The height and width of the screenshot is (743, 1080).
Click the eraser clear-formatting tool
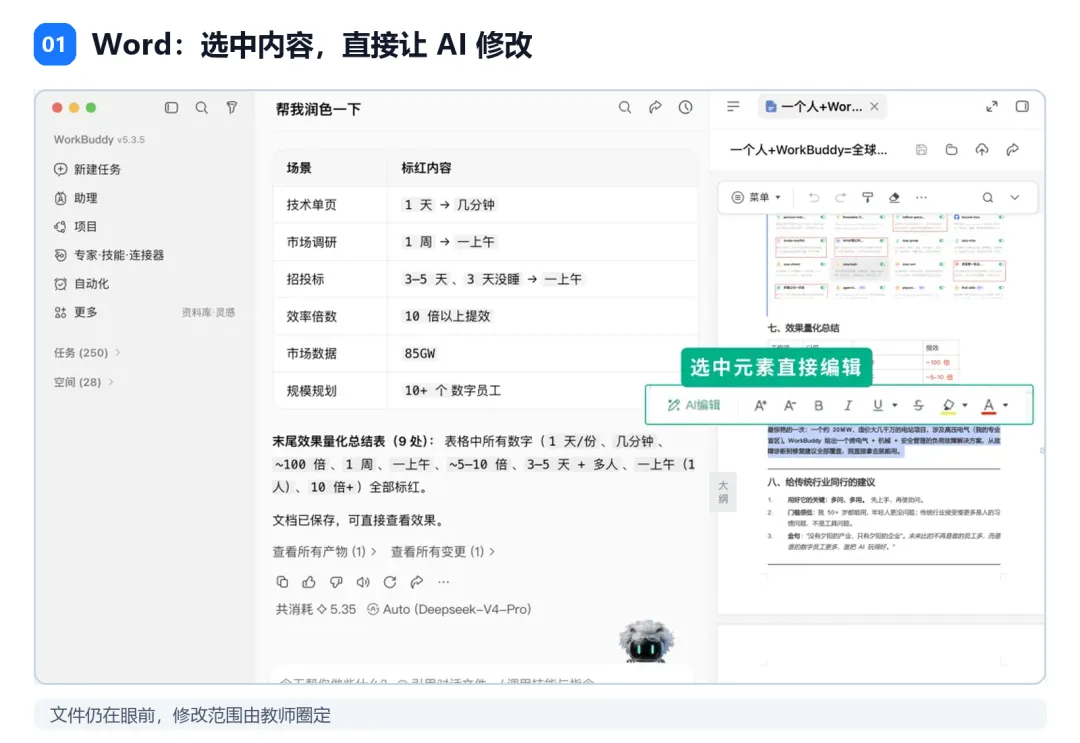click(x=894, y=198)
